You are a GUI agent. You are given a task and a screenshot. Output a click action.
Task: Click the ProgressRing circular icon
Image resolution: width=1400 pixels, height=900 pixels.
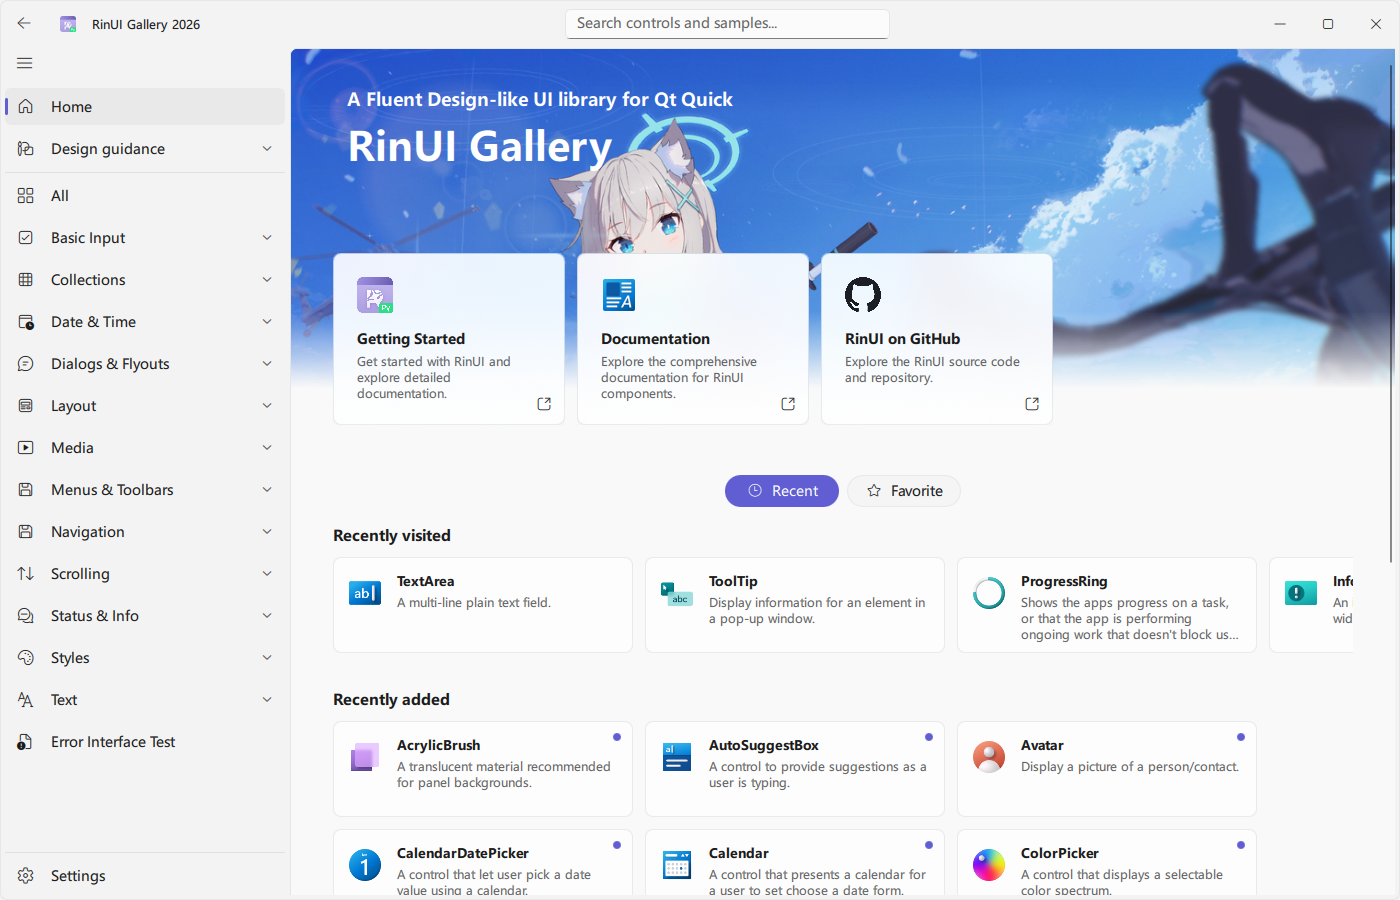click(x=989, y=593)
